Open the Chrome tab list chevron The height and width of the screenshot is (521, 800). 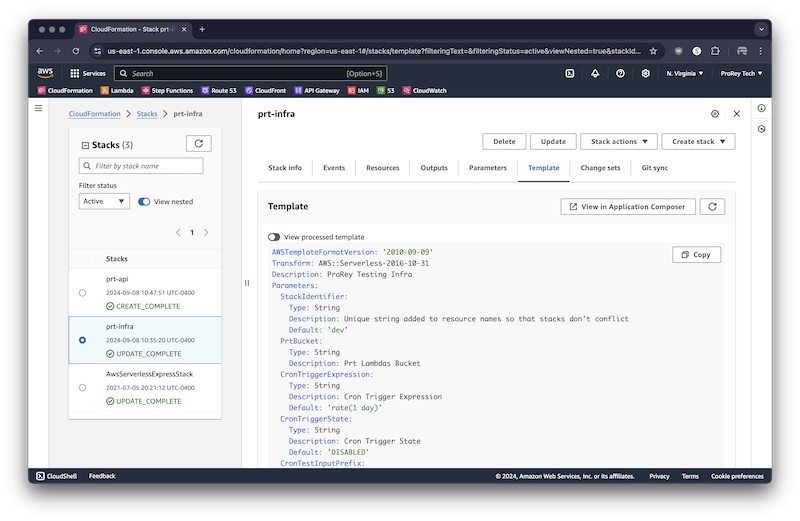[761, 30]
